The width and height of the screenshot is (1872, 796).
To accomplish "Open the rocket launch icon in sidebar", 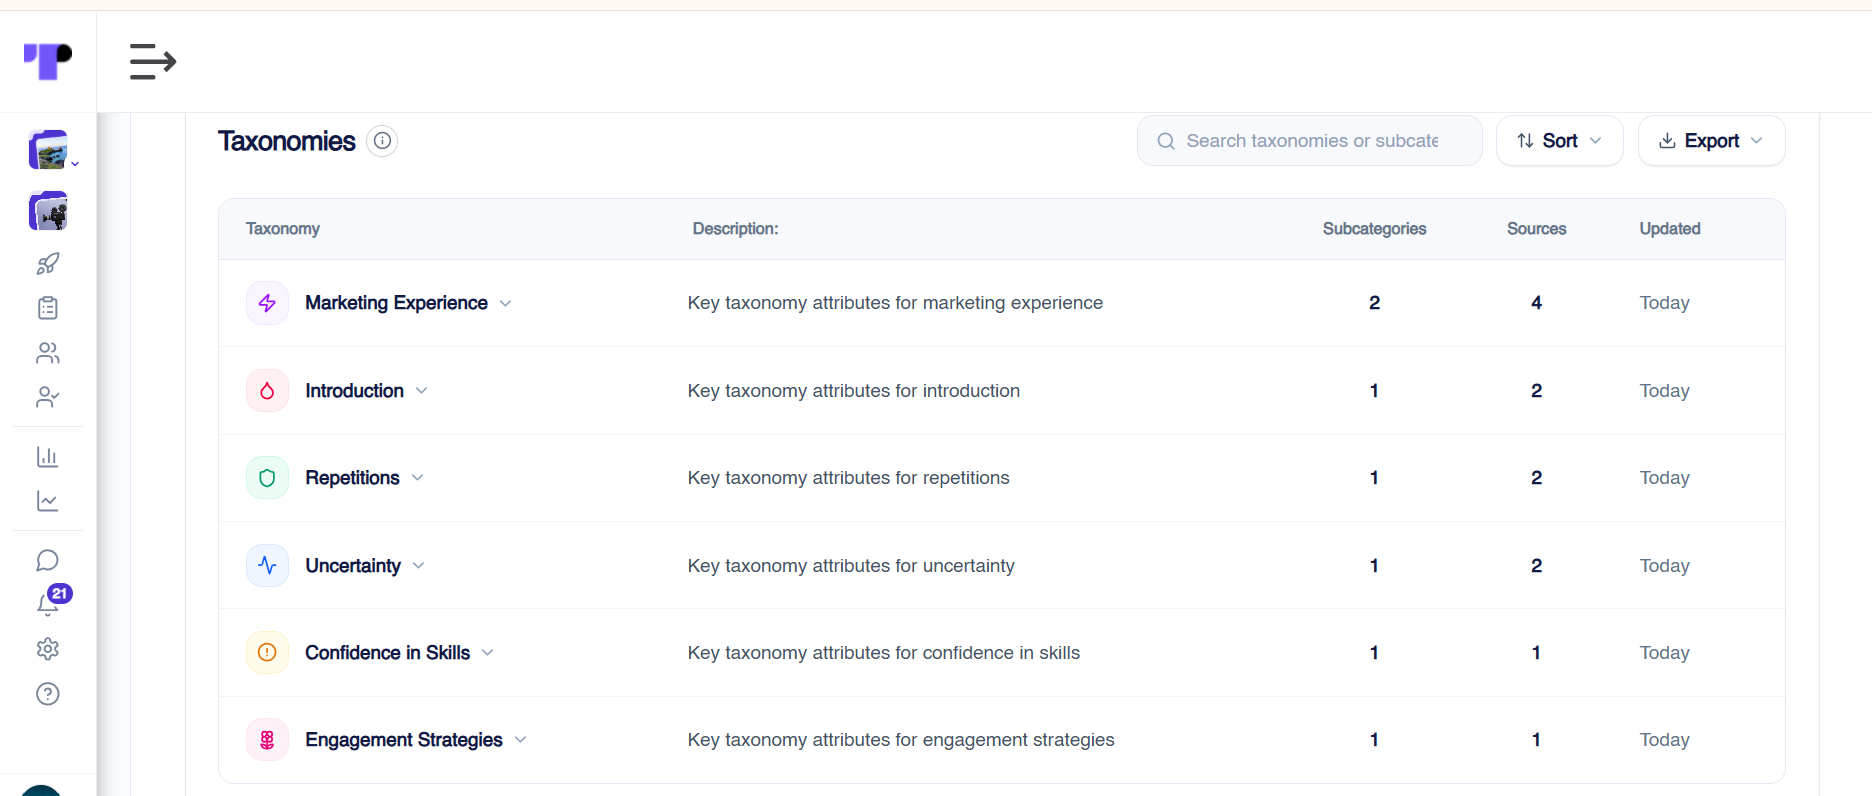I will click(48, 264).
